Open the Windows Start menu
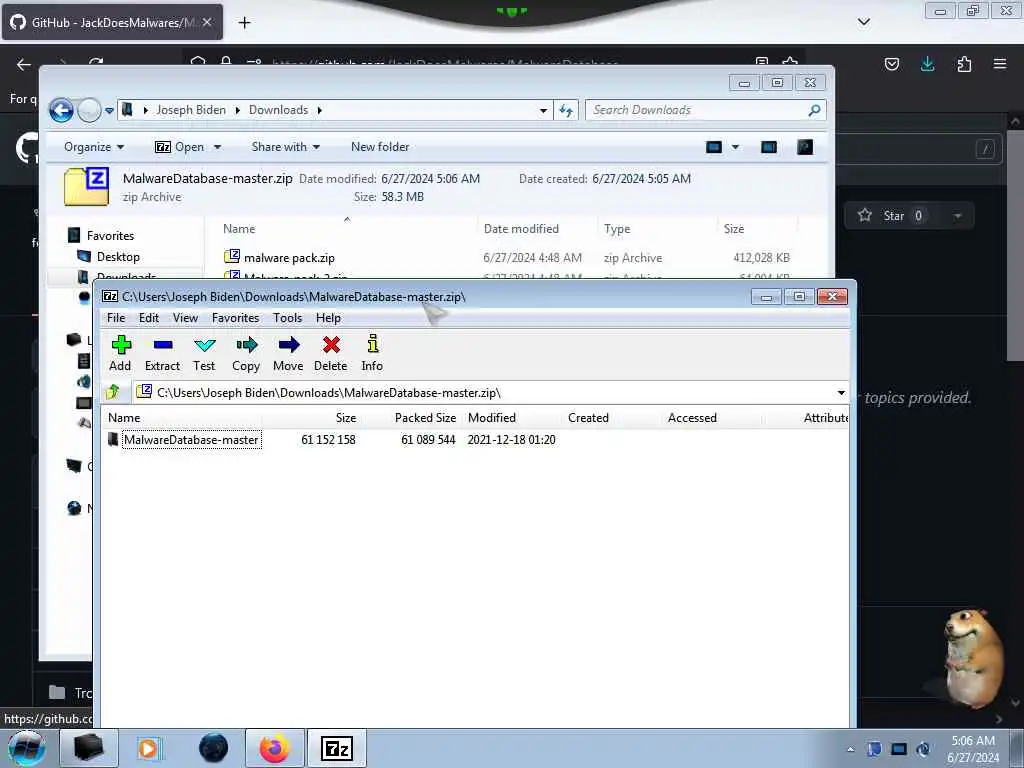 pos(26,748)
